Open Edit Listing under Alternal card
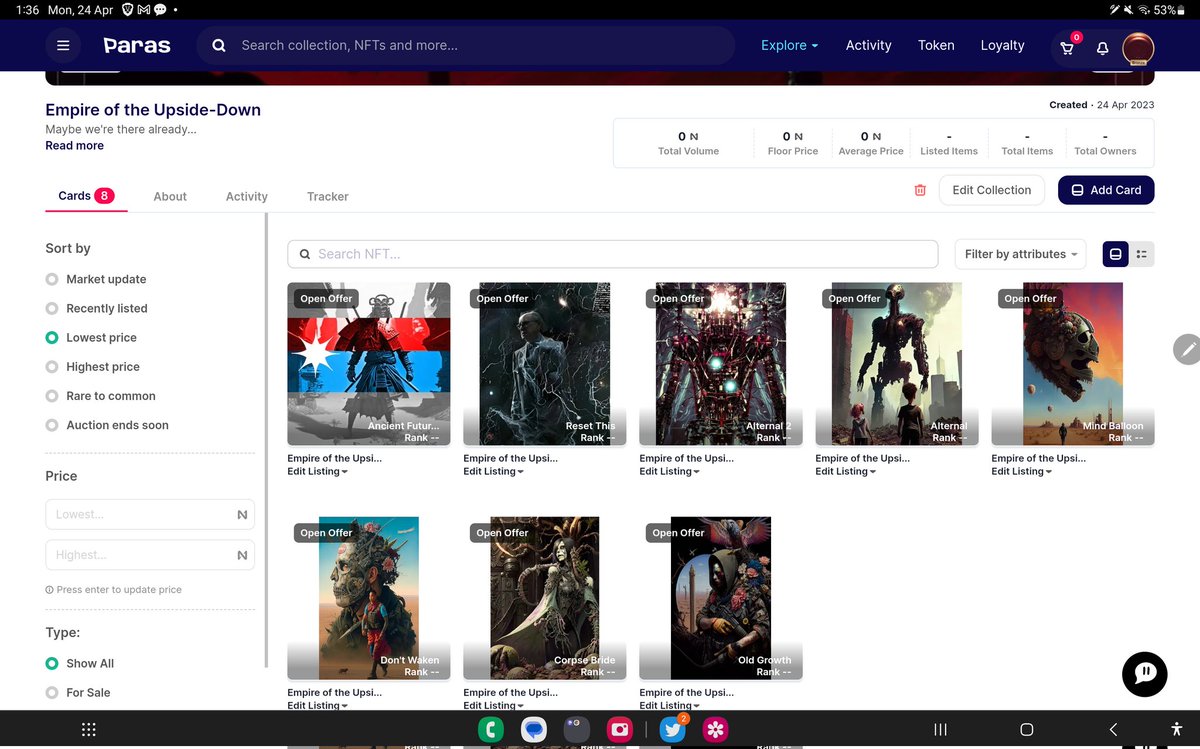The image size is (1200, 749). (845, 471)
